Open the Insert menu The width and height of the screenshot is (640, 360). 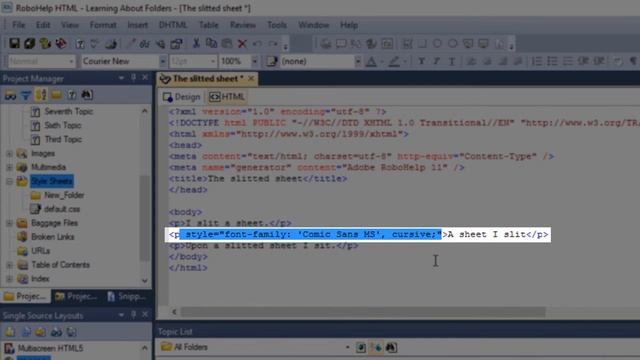(138, 25)
